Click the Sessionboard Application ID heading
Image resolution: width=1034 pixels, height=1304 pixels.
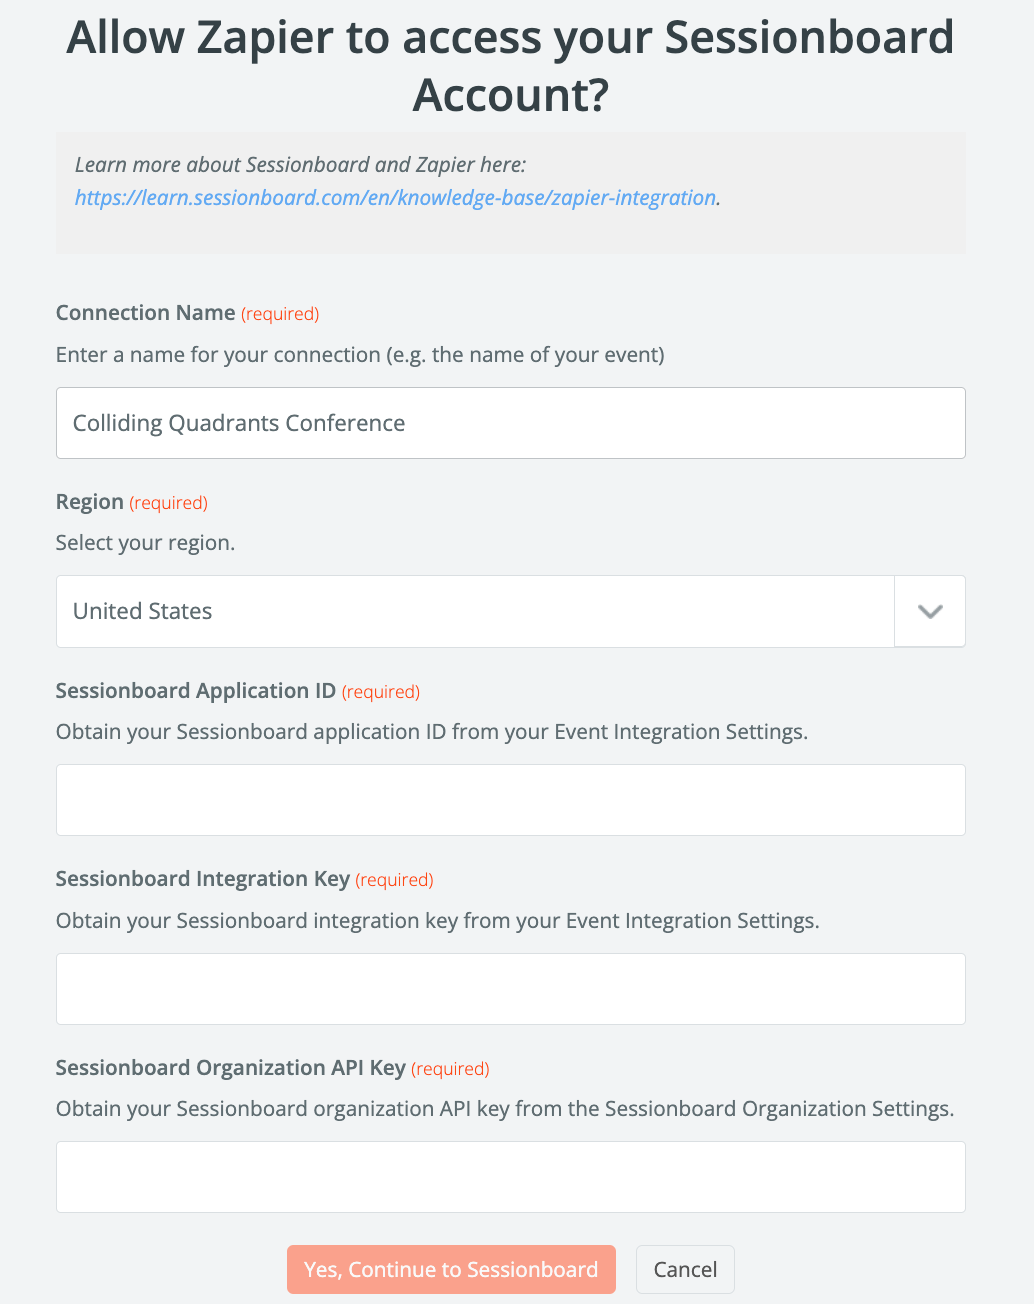(194, 690)
